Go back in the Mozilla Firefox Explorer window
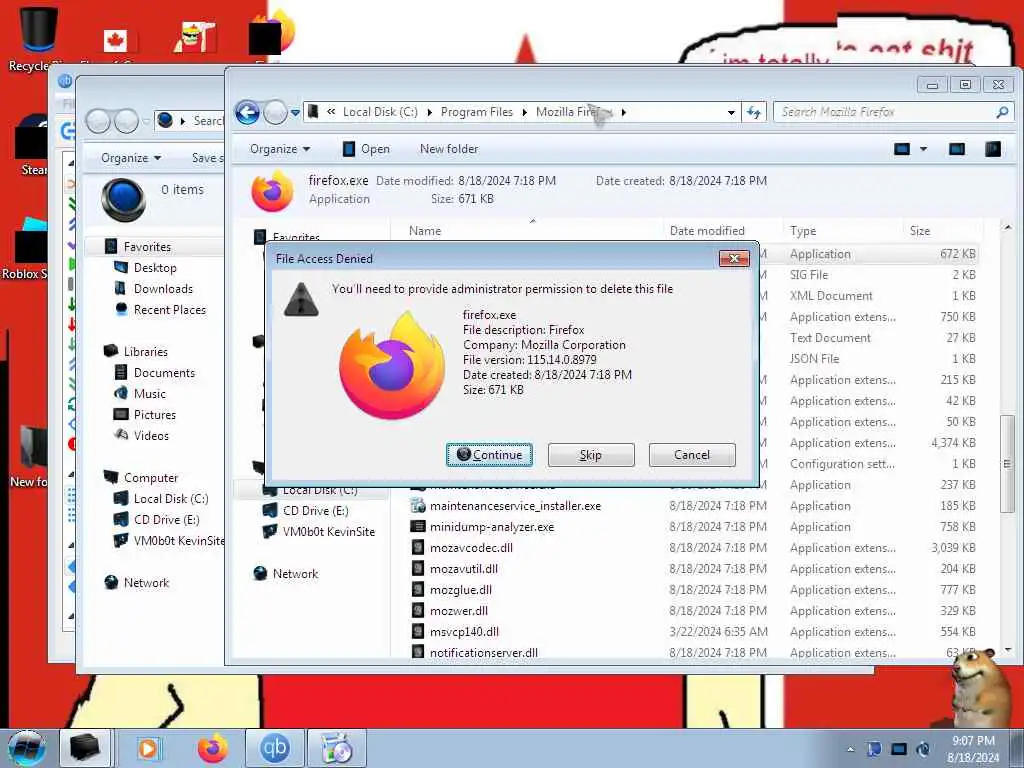This screenshot has width=1024, height=768. click(248, 112)
